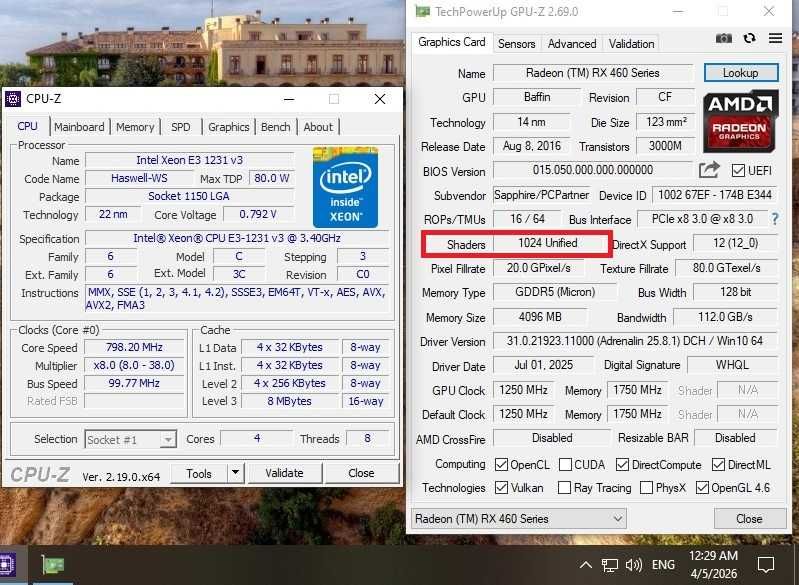Click the Multiplier value x8.0 (8.0 - 38.0)

(134, 365)
